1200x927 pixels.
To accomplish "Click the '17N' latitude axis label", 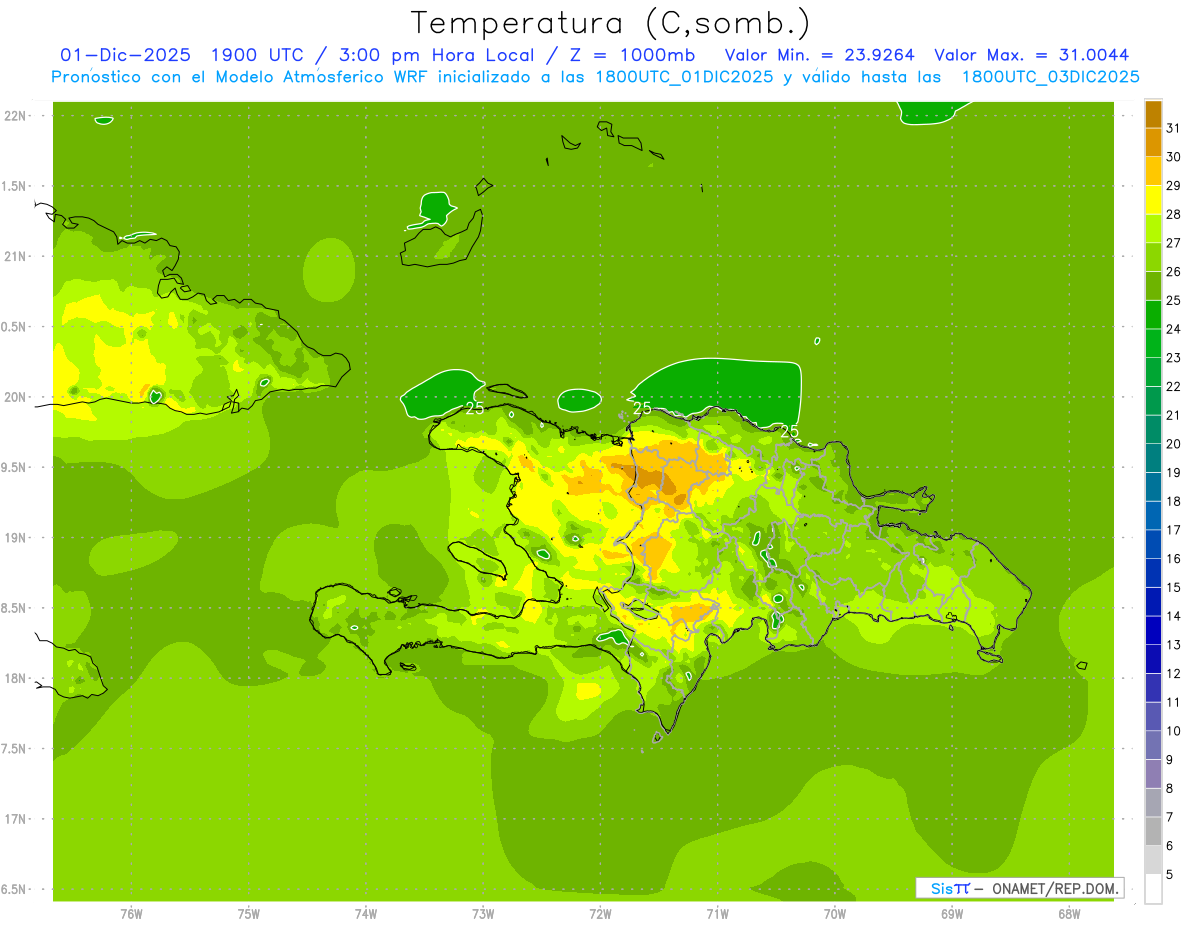I will (x=16, y=819).
